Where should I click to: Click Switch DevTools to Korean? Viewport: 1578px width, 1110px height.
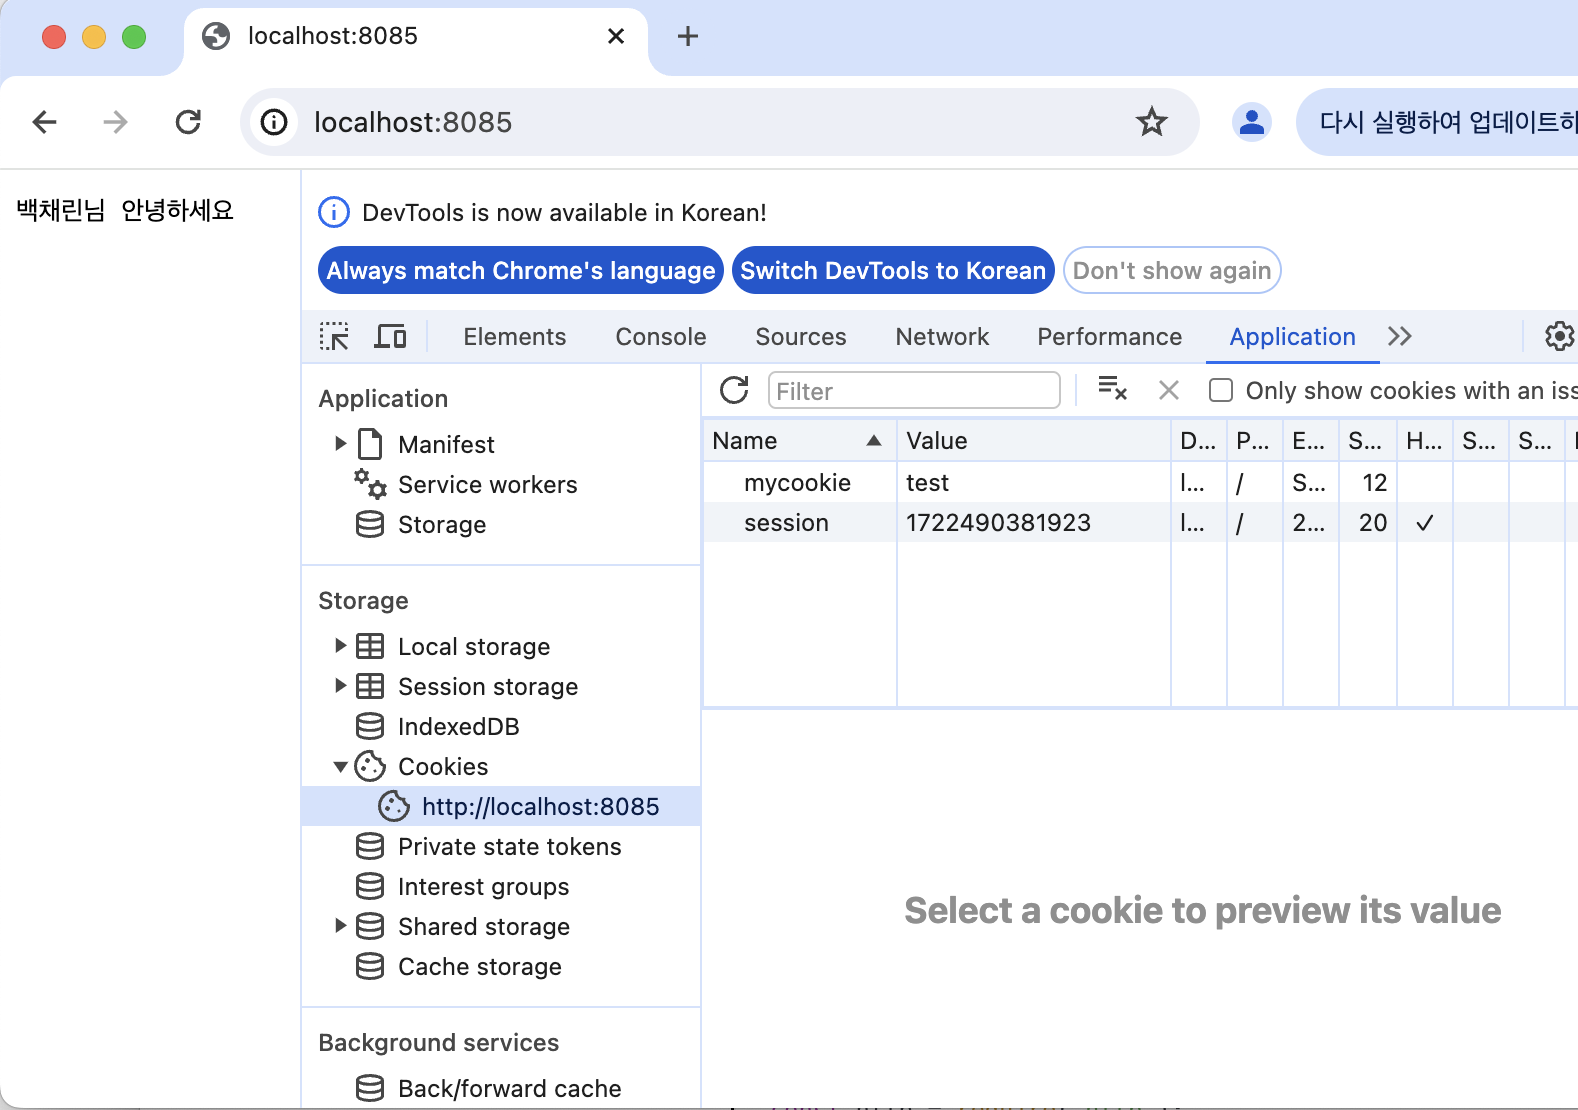point(893,270)
